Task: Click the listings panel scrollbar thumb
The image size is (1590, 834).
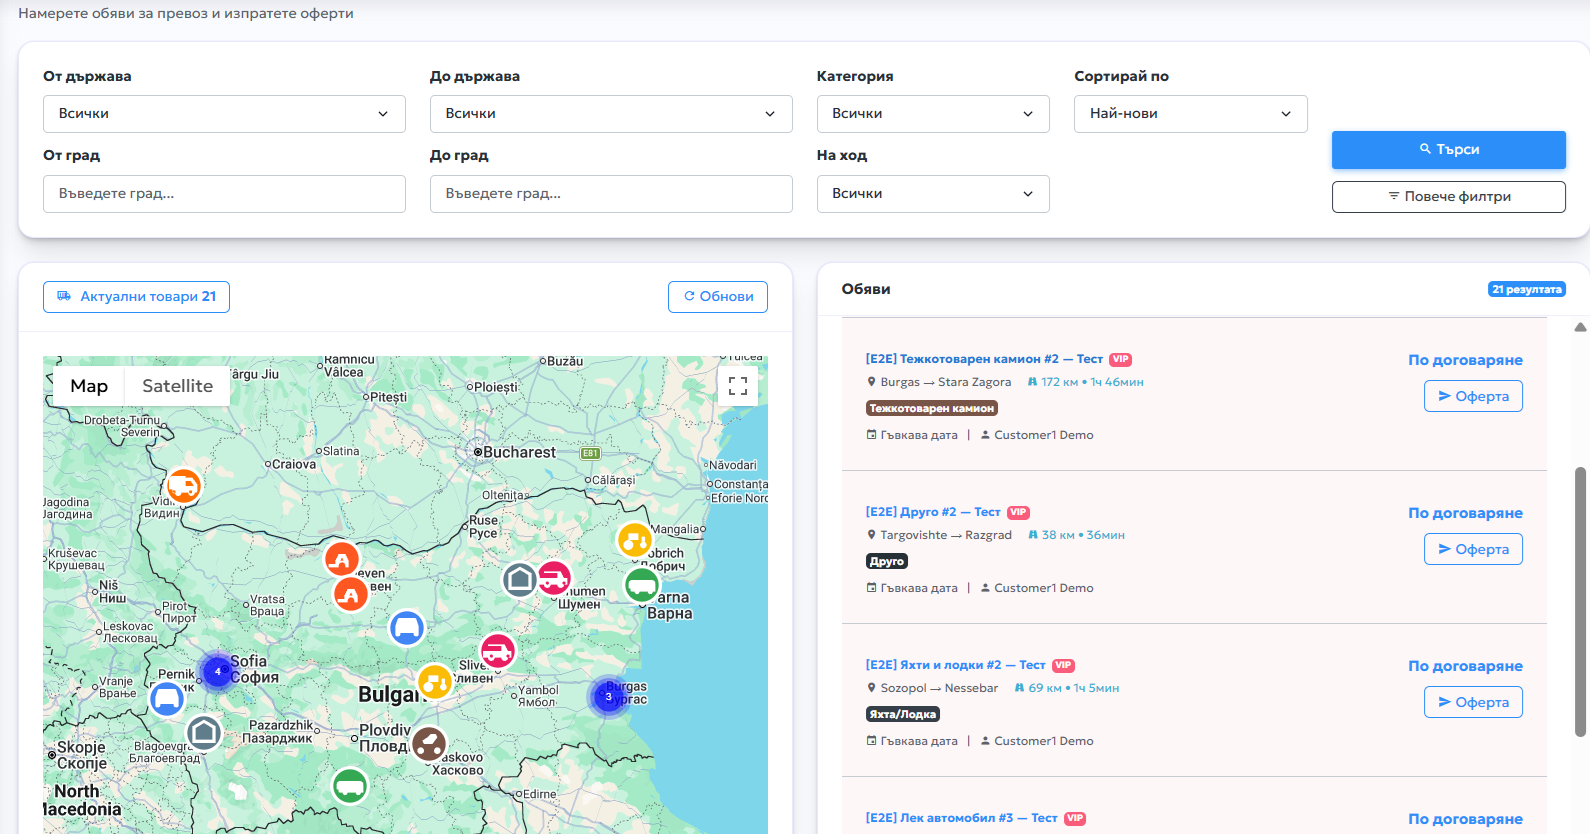Action: (1580, 602)
